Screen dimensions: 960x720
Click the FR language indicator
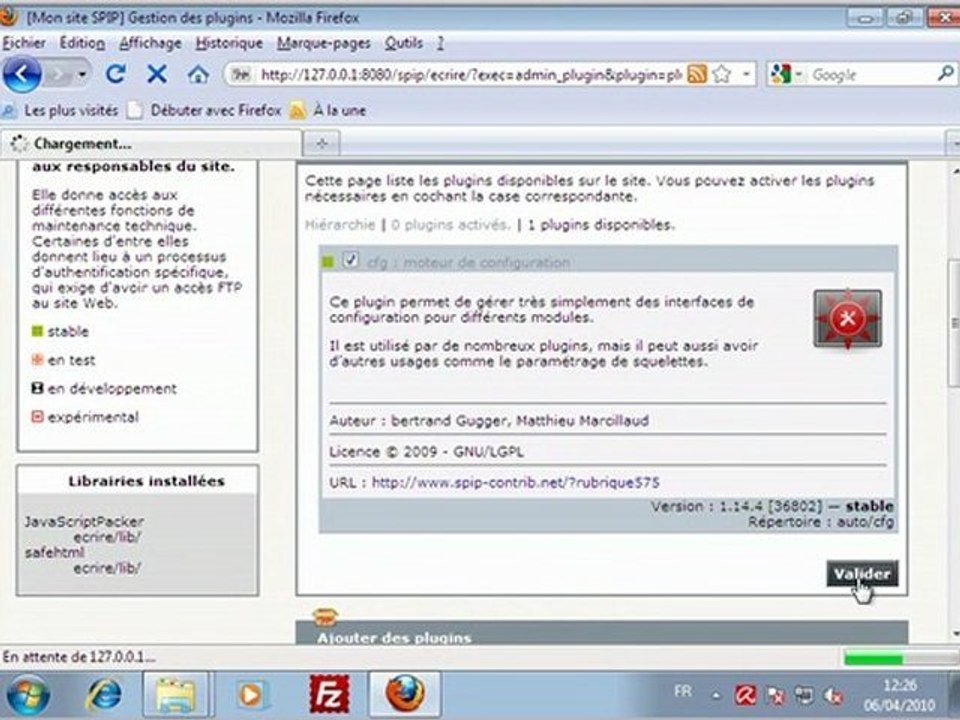(683, 691)
